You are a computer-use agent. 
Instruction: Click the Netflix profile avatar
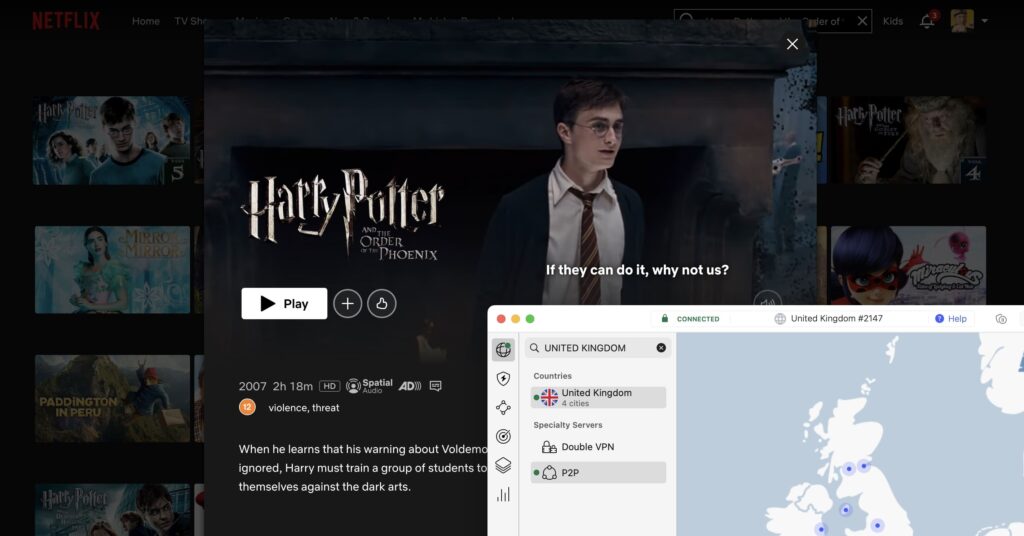962,20
